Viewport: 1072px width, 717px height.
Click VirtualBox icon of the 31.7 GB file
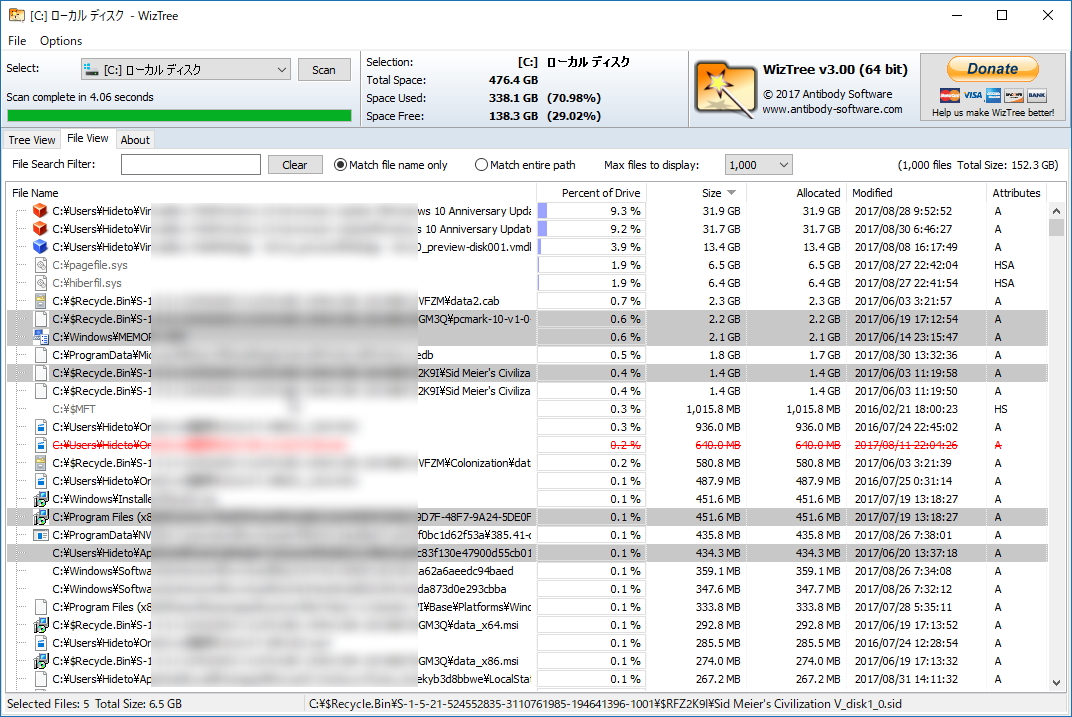[x=40, y=229]
